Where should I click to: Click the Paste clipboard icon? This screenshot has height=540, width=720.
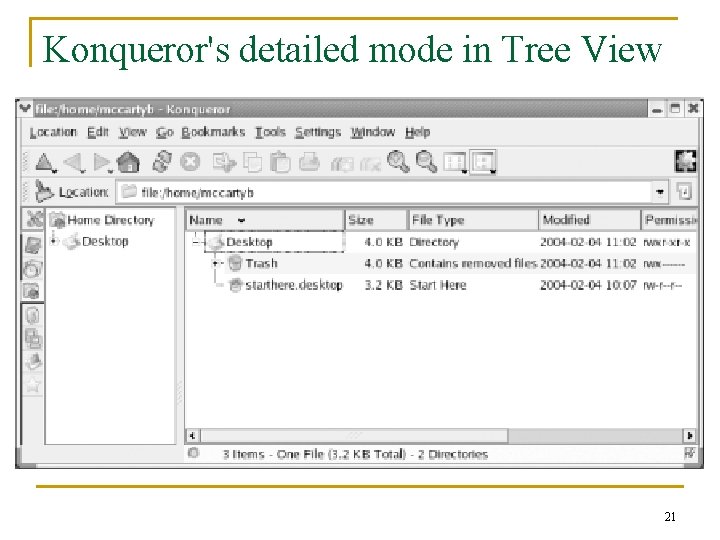click(280, 162)
